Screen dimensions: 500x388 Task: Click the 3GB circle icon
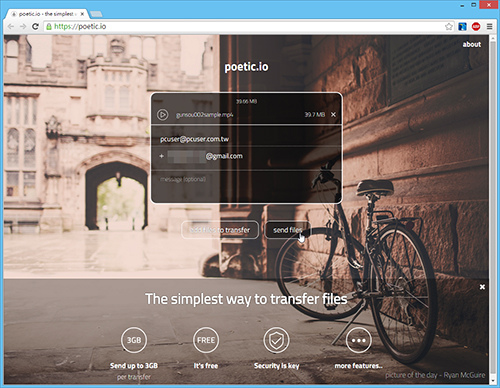click(x=134, y=340)
